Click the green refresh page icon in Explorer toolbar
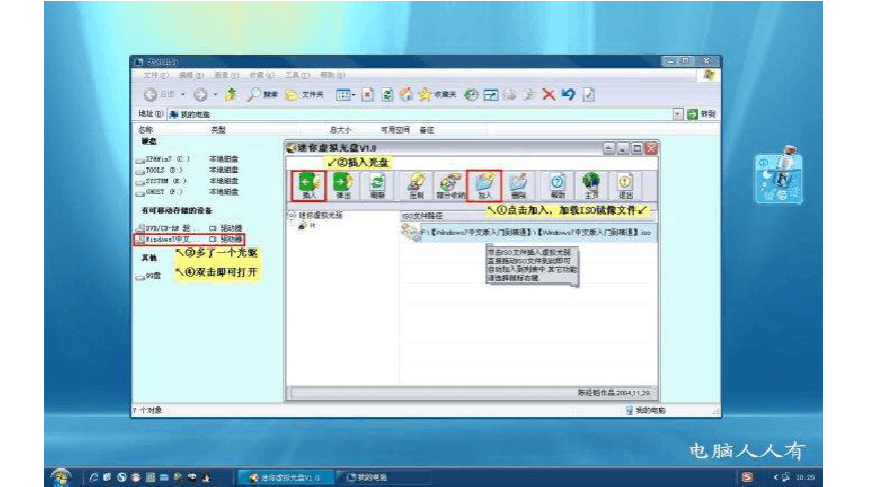The height and width of the screenshot is (487, 893). point(387,95)
